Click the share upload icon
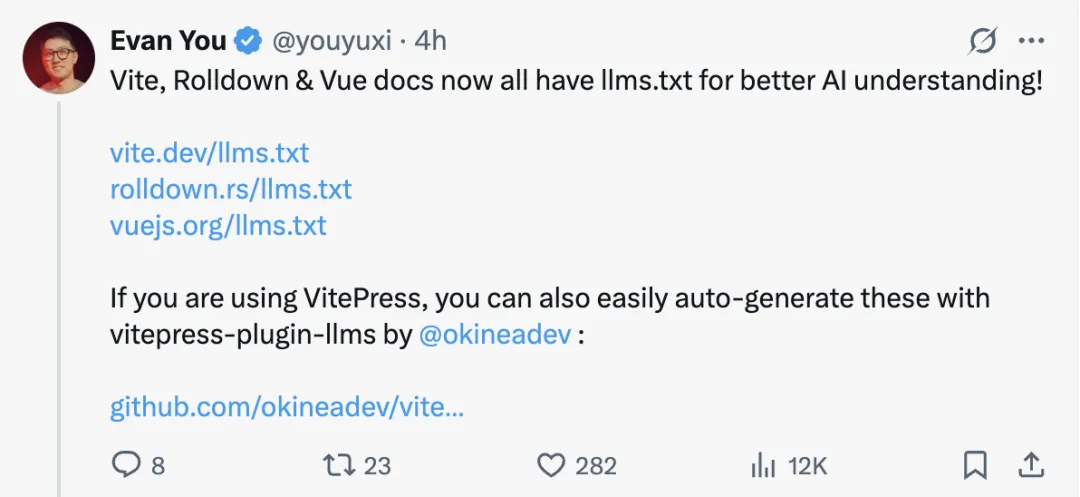Image resolution: width=1080 pixels, height=497 pixels. [1031, 466]
